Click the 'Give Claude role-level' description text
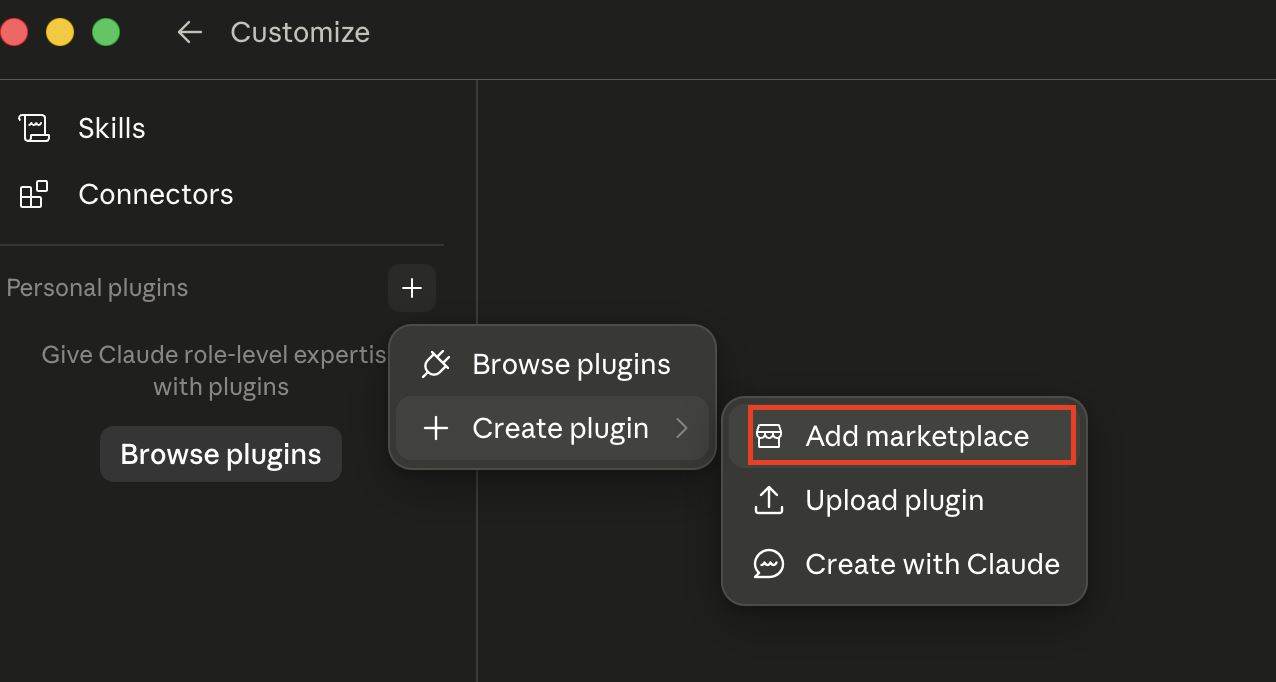Image resolution: width=1276 pixels, height=682 pixels. click(214, 370)
